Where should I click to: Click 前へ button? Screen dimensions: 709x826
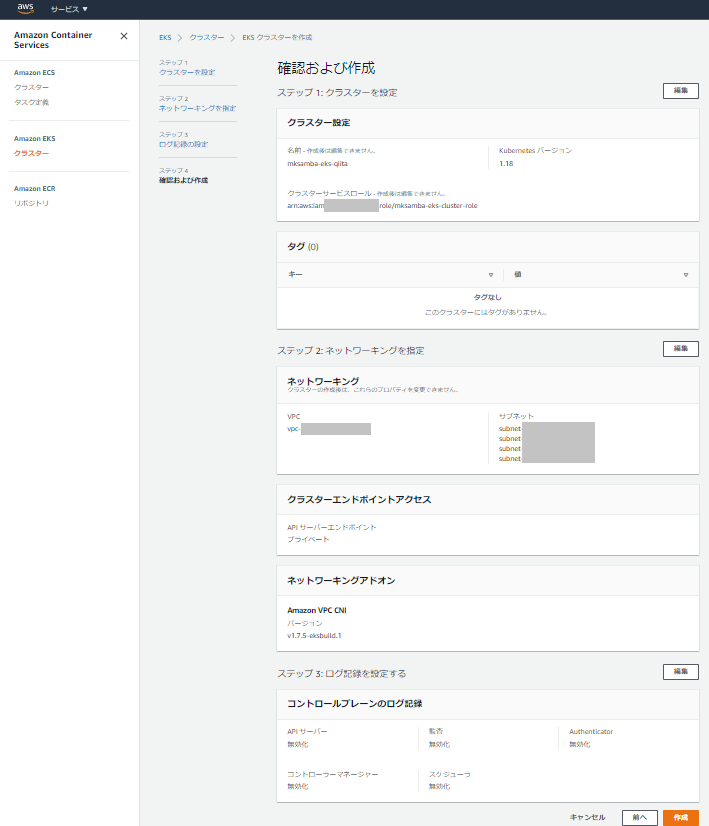coord(639,818)
